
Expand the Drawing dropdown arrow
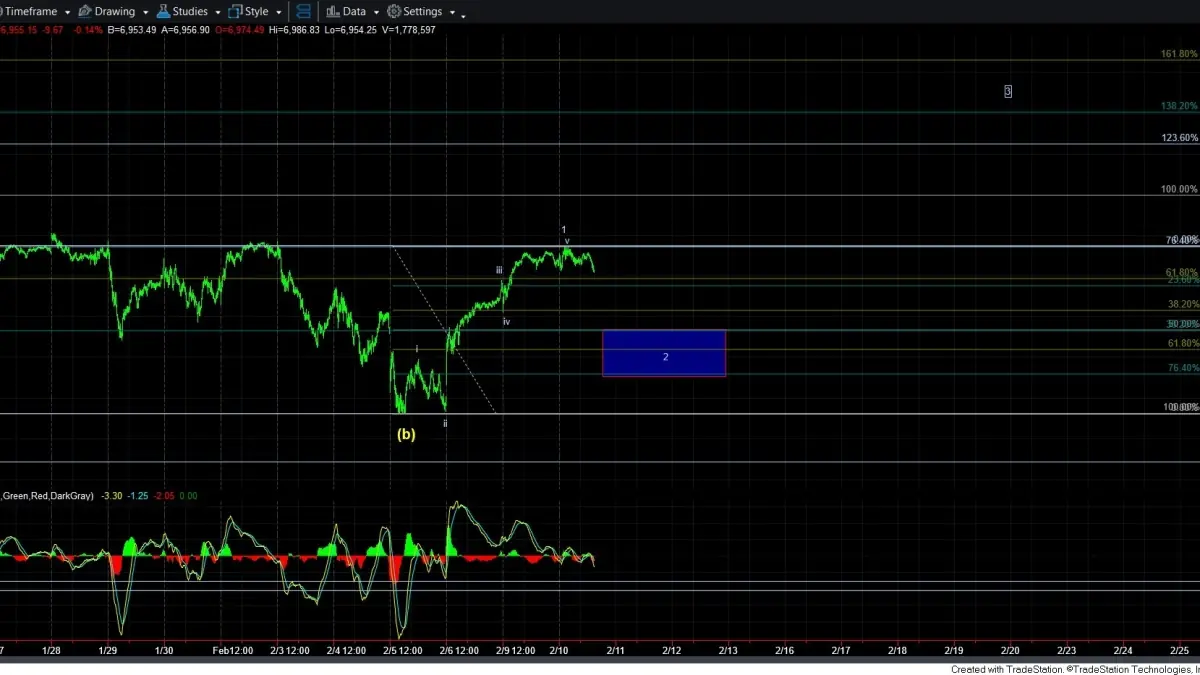(145, 13)
